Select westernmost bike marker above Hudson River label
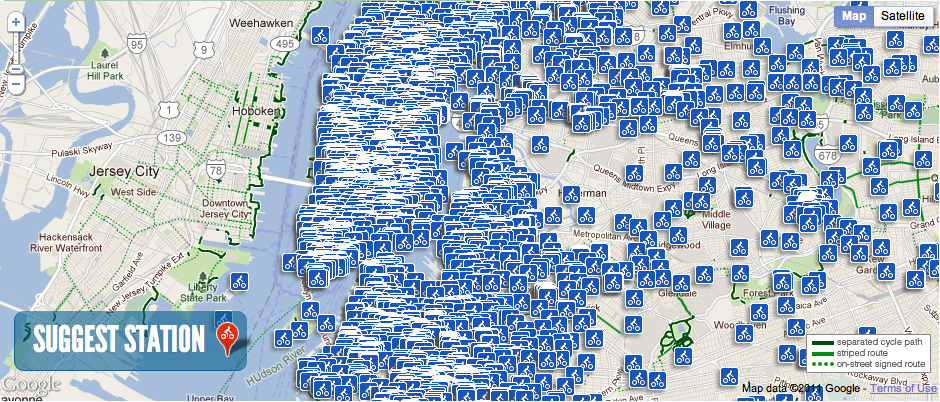940x402 pixels. tap(284, 337)
